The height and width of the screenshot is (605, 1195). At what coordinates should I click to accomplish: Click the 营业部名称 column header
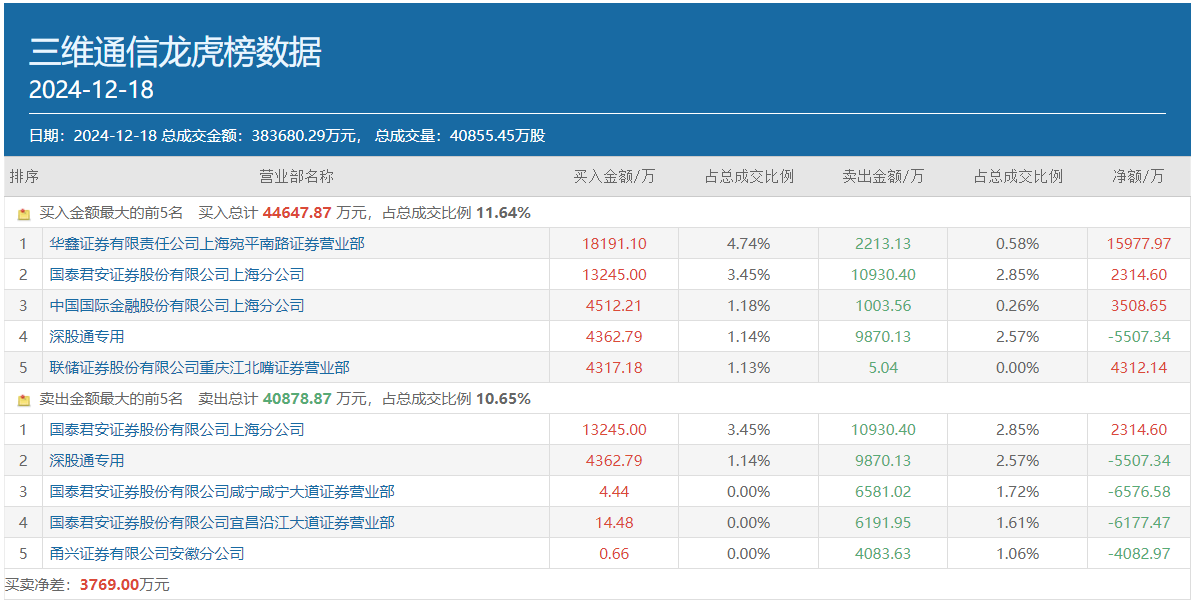296,176
